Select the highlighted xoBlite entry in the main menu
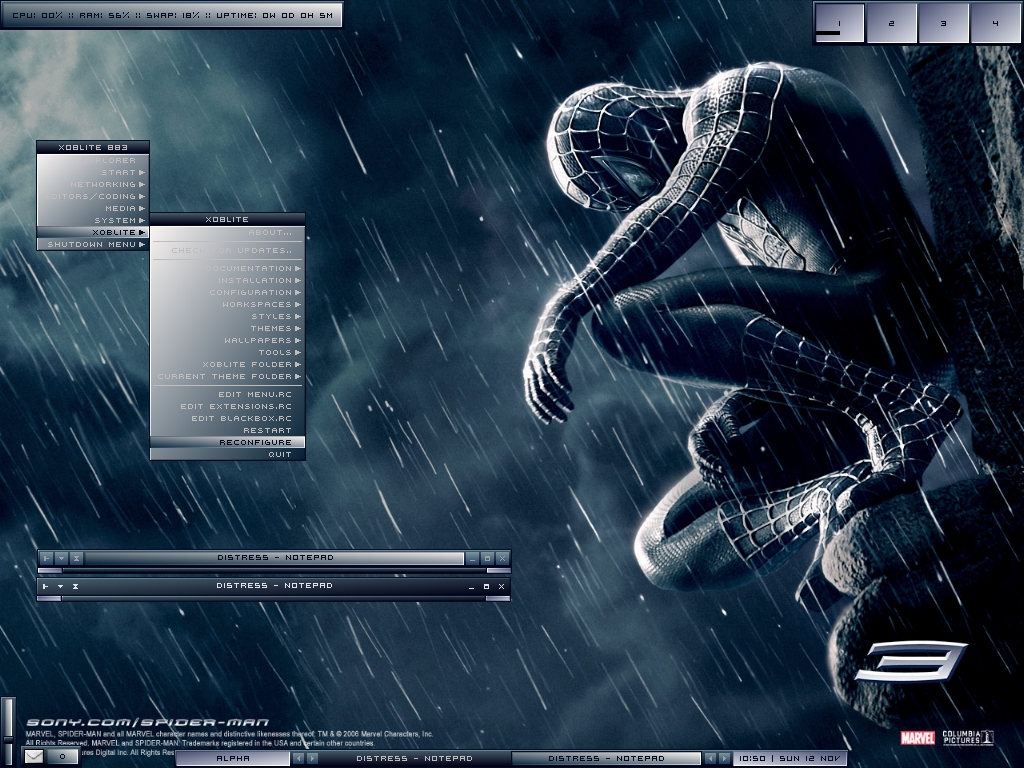This screenshot has width=1024, height=768. (93, 232)
